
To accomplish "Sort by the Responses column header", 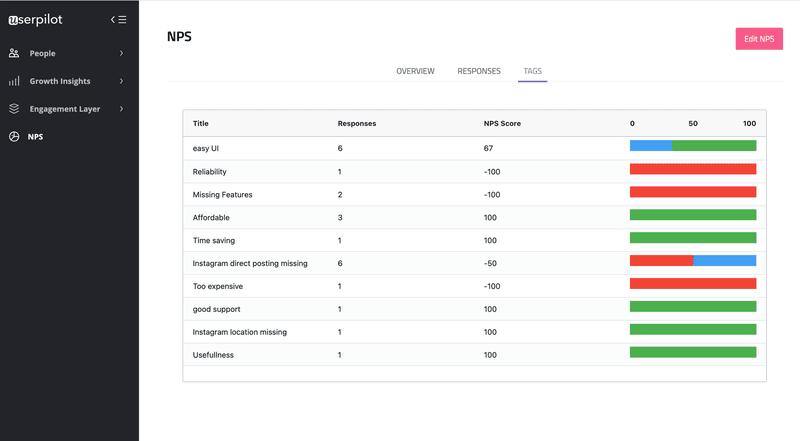I will (x=357, y=124).
